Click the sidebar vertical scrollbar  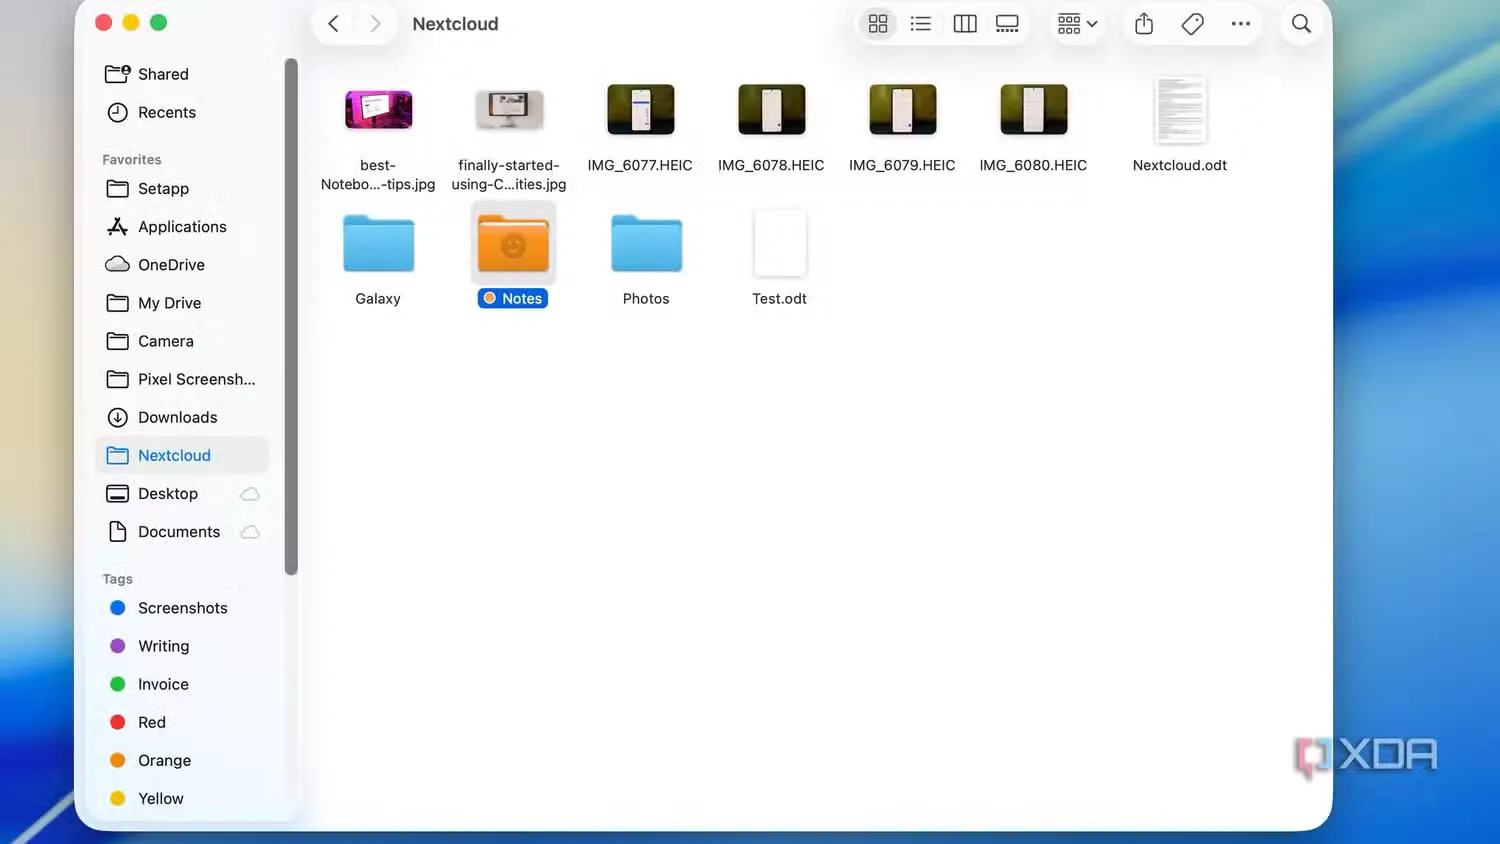[291, 316]
